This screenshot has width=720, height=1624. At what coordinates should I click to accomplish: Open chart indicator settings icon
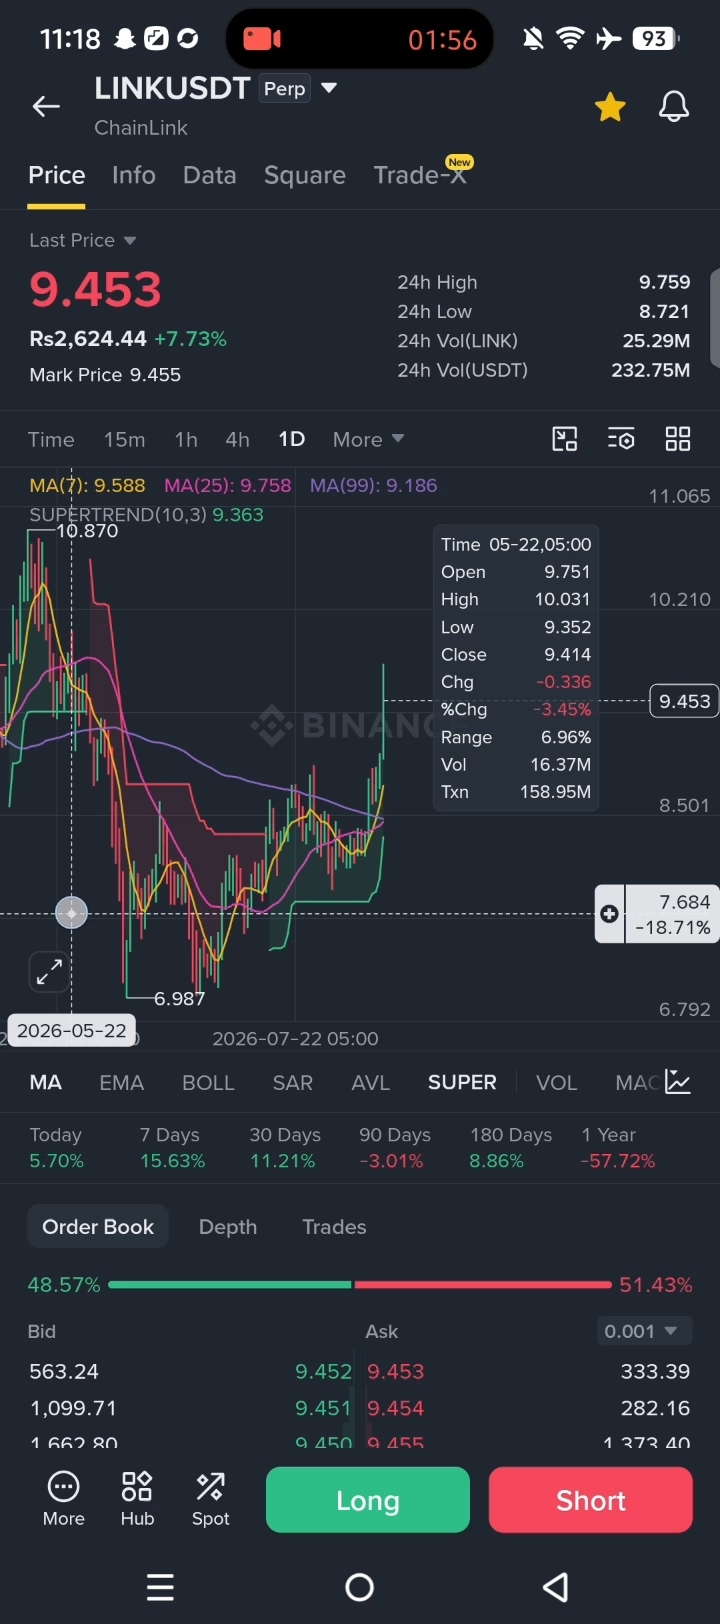[x=621, y=439]
